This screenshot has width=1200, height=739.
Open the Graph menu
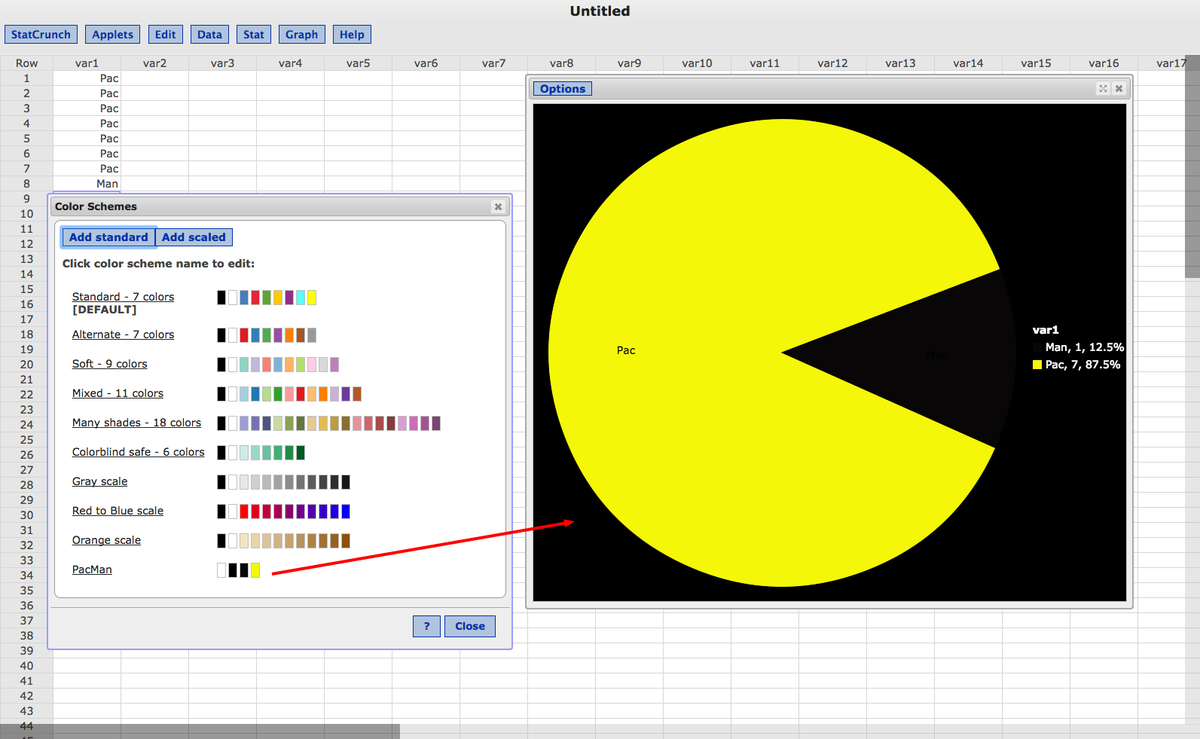(x=301, y=34)
